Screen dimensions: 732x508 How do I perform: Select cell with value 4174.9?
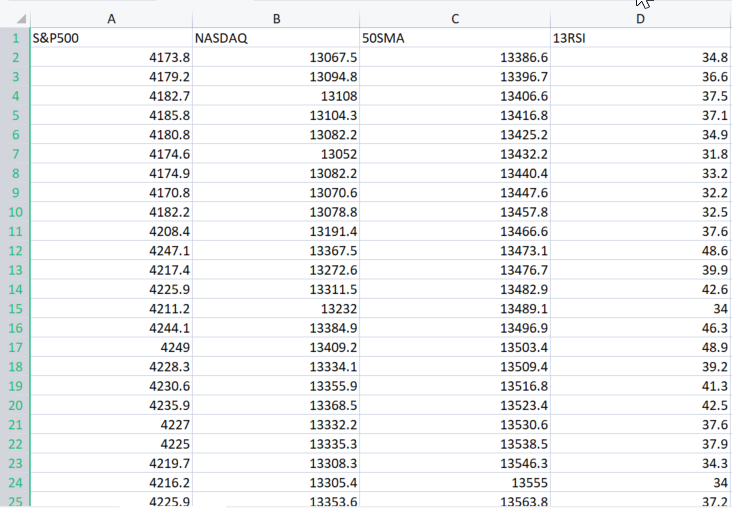click(x=111, y=173)
